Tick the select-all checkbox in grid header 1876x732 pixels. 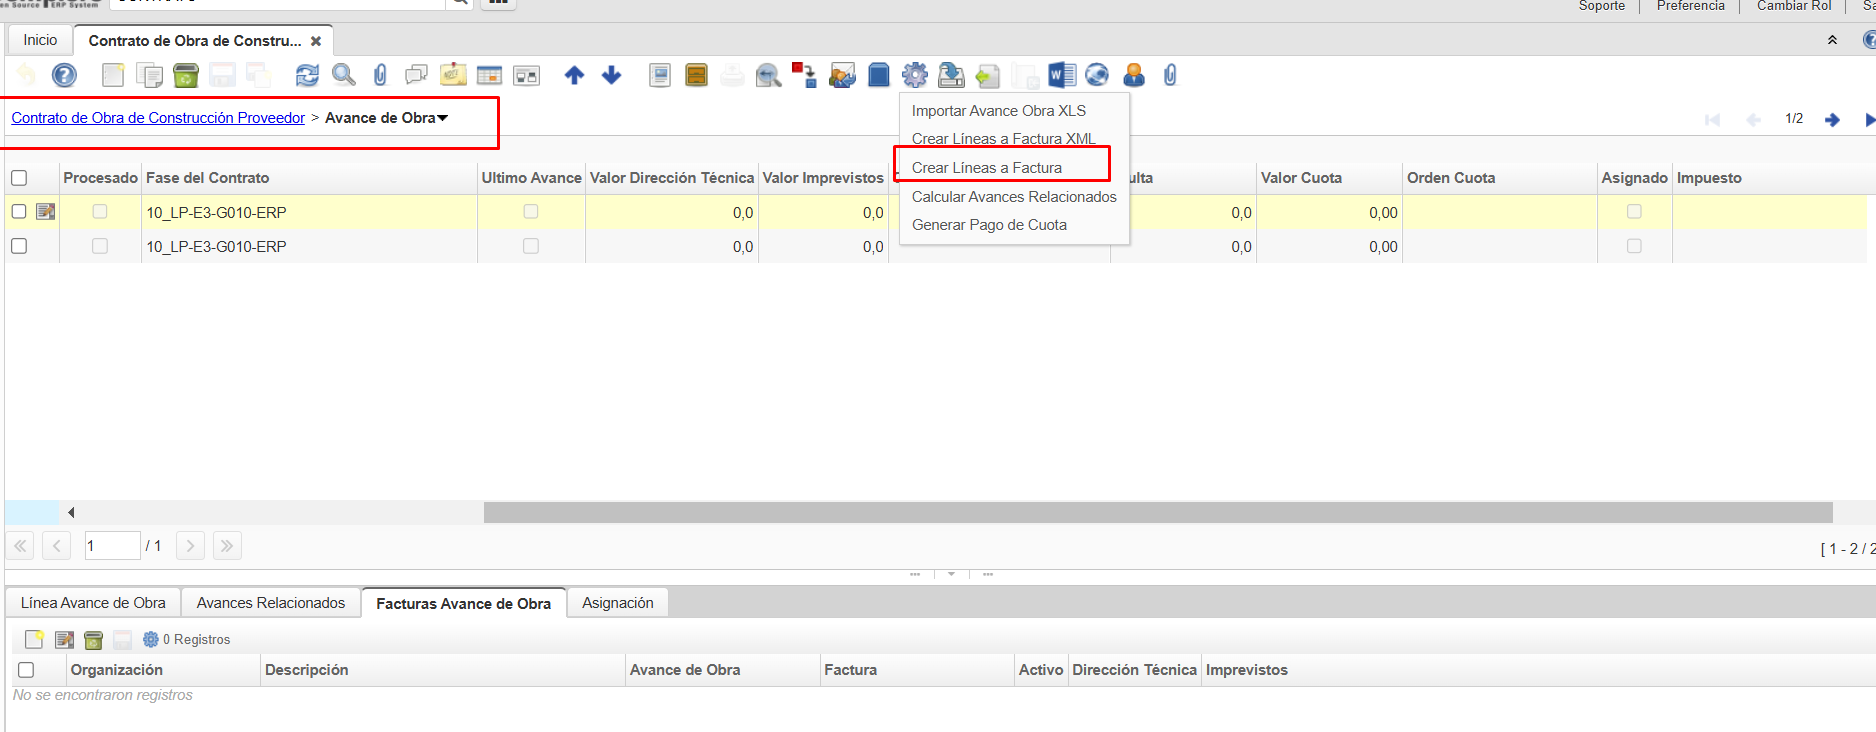pos(19,178)
